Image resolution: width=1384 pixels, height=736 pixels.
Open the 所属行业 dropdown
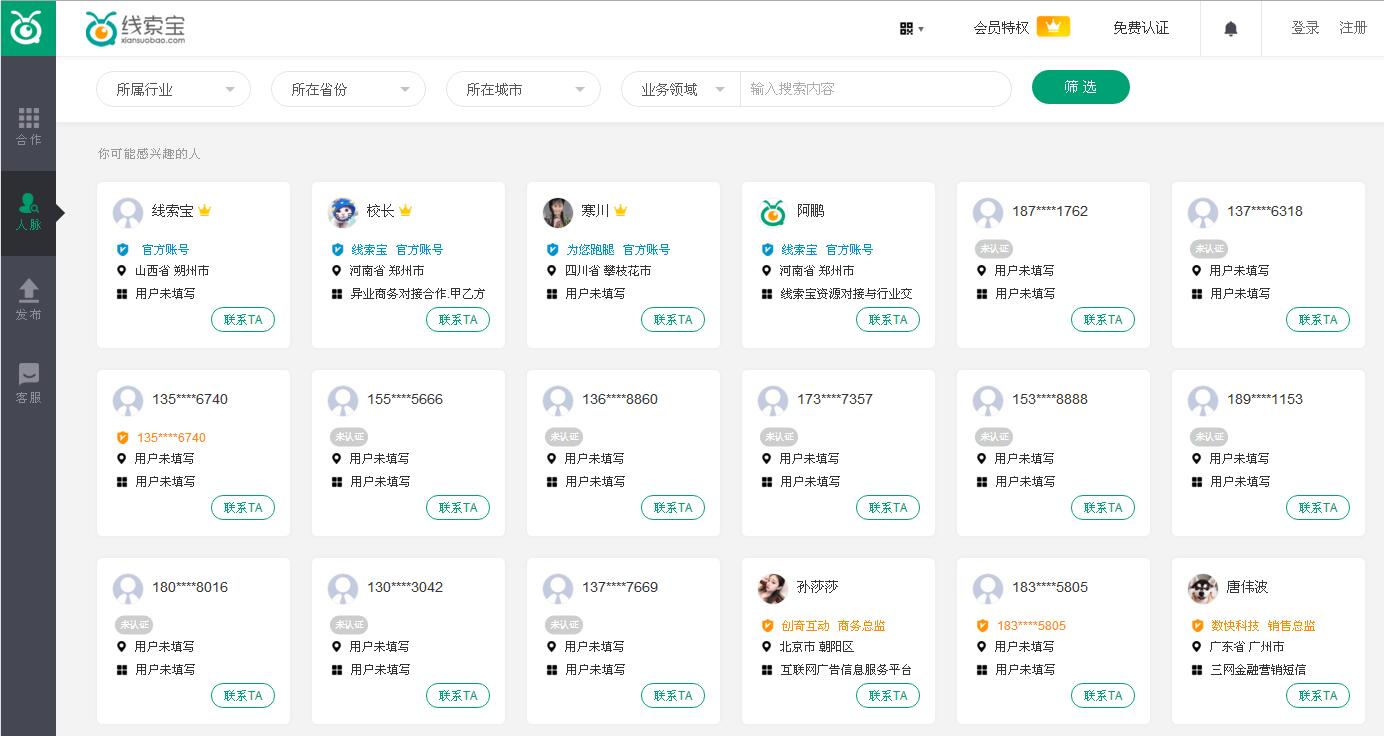[x=173, y=88]
